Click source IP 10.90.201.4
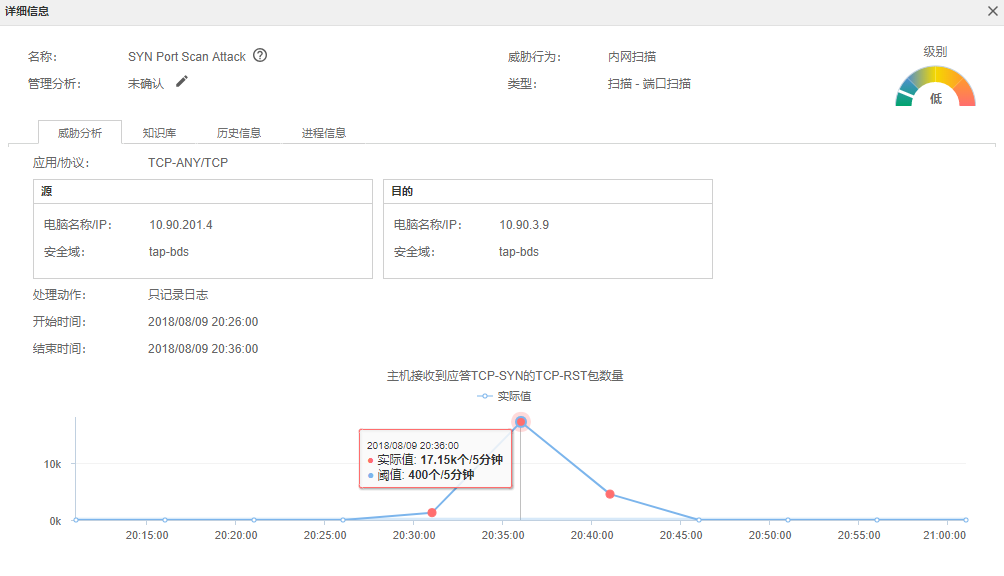 click(x=181, y=225)
